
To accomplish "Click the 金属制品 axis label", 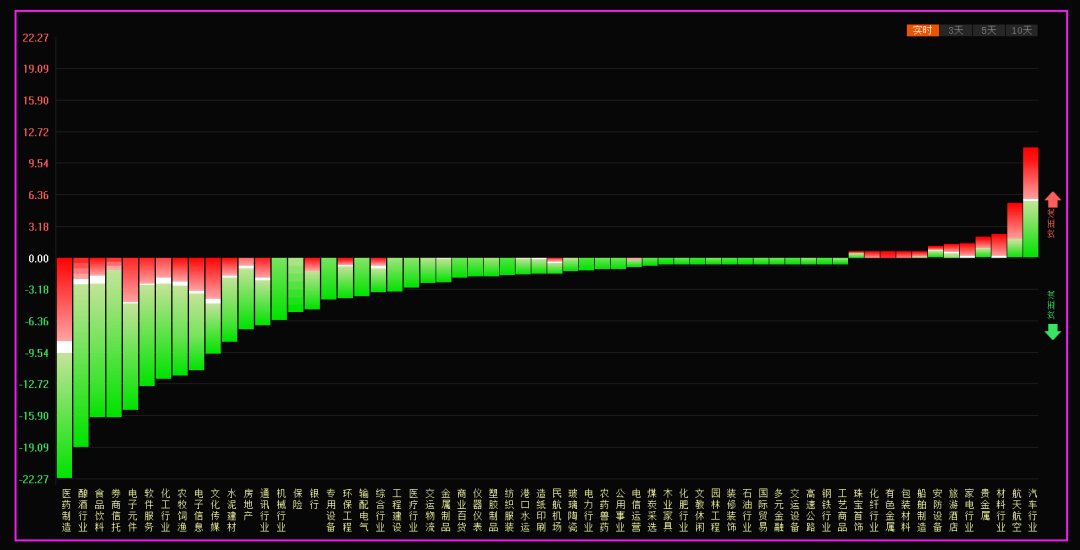I will pos(446,510).
